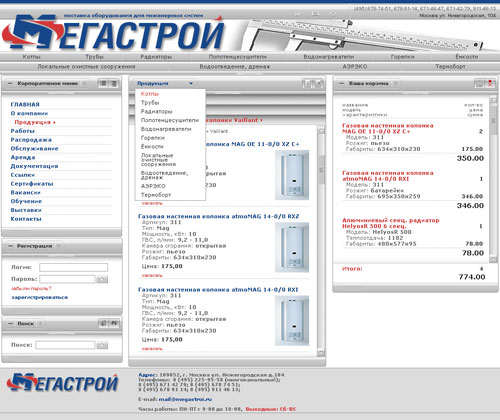Open Радиаторы in top navigation bar

click(x=156, y=57)
